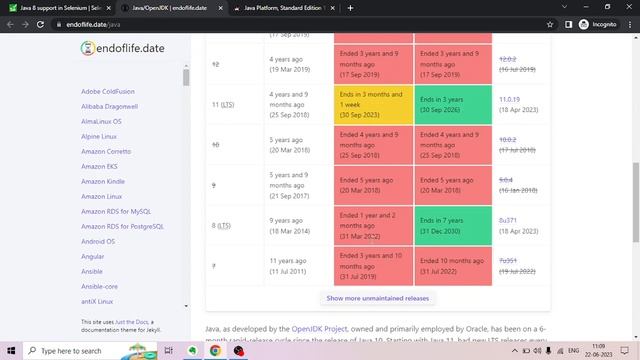640x360 pixels.
Task: Click the browser forward arrow
Action: pos(25,24)
